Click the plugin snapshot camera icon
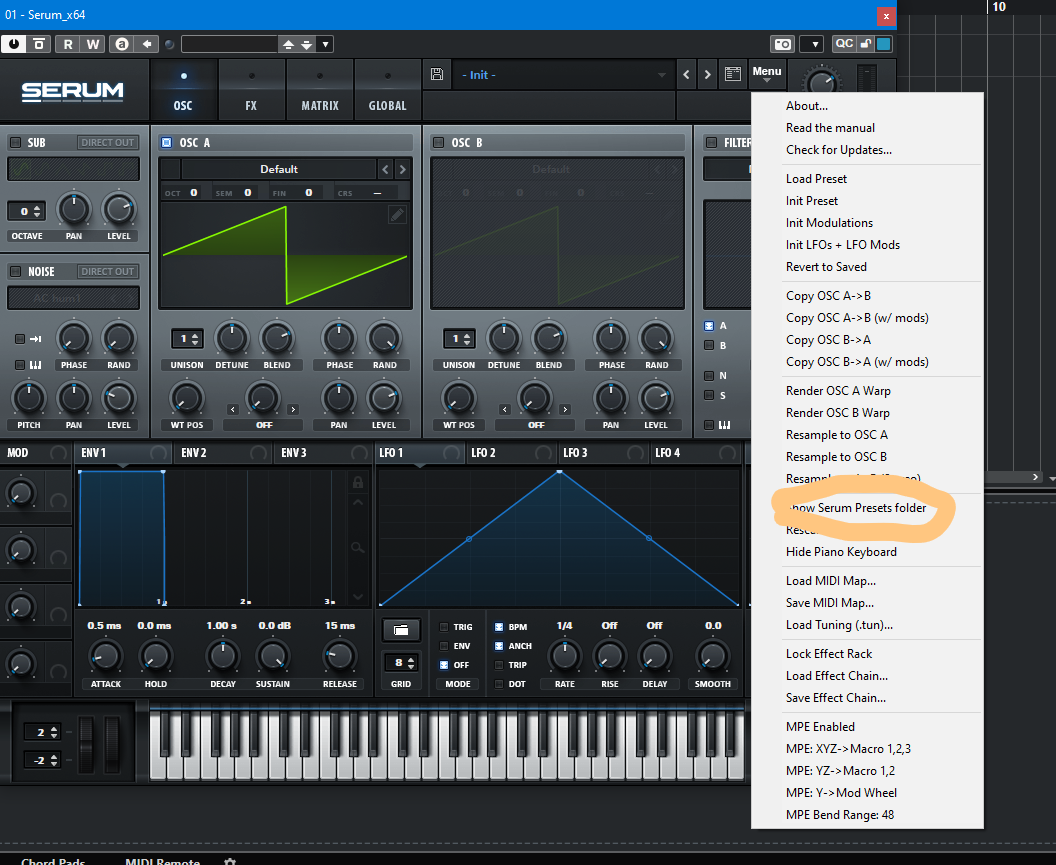Screen dimensions: 1056x865 783,44
